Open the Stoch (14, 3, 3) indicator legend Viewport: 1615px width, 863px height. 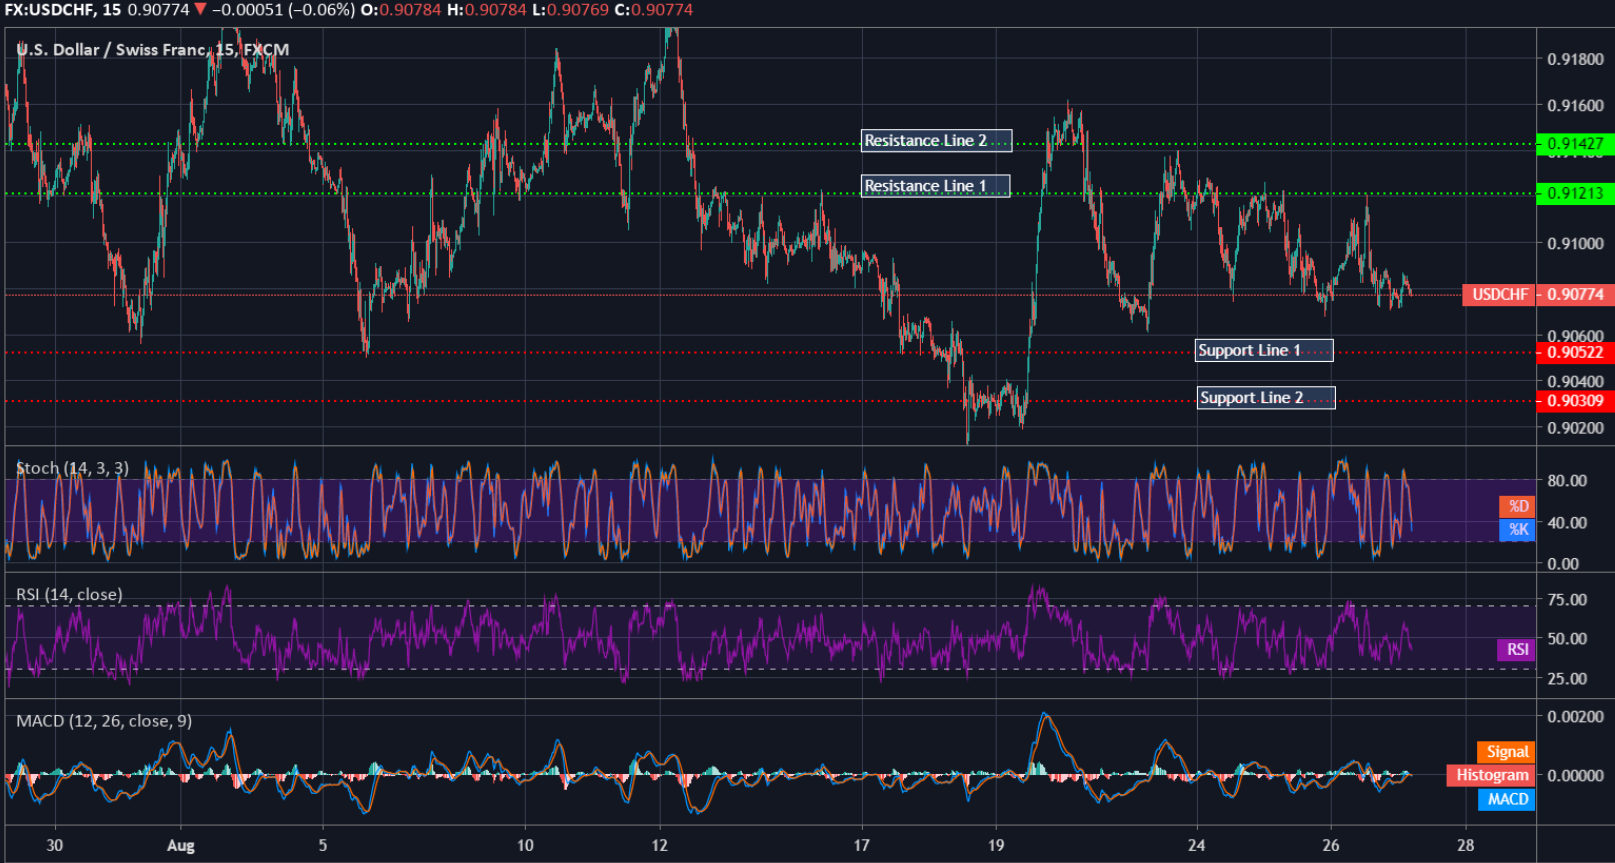coord(72,468)
